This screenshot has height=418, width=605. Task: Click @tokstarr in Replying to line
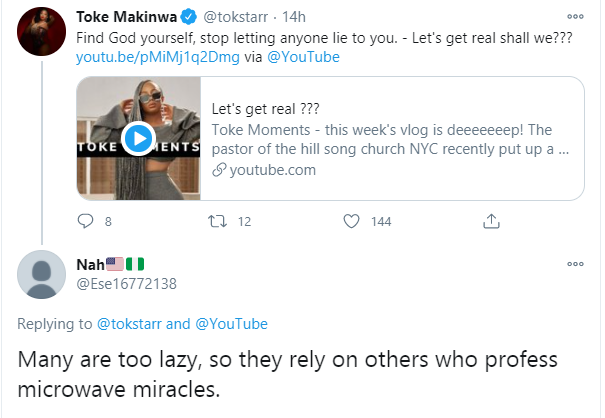129,324
